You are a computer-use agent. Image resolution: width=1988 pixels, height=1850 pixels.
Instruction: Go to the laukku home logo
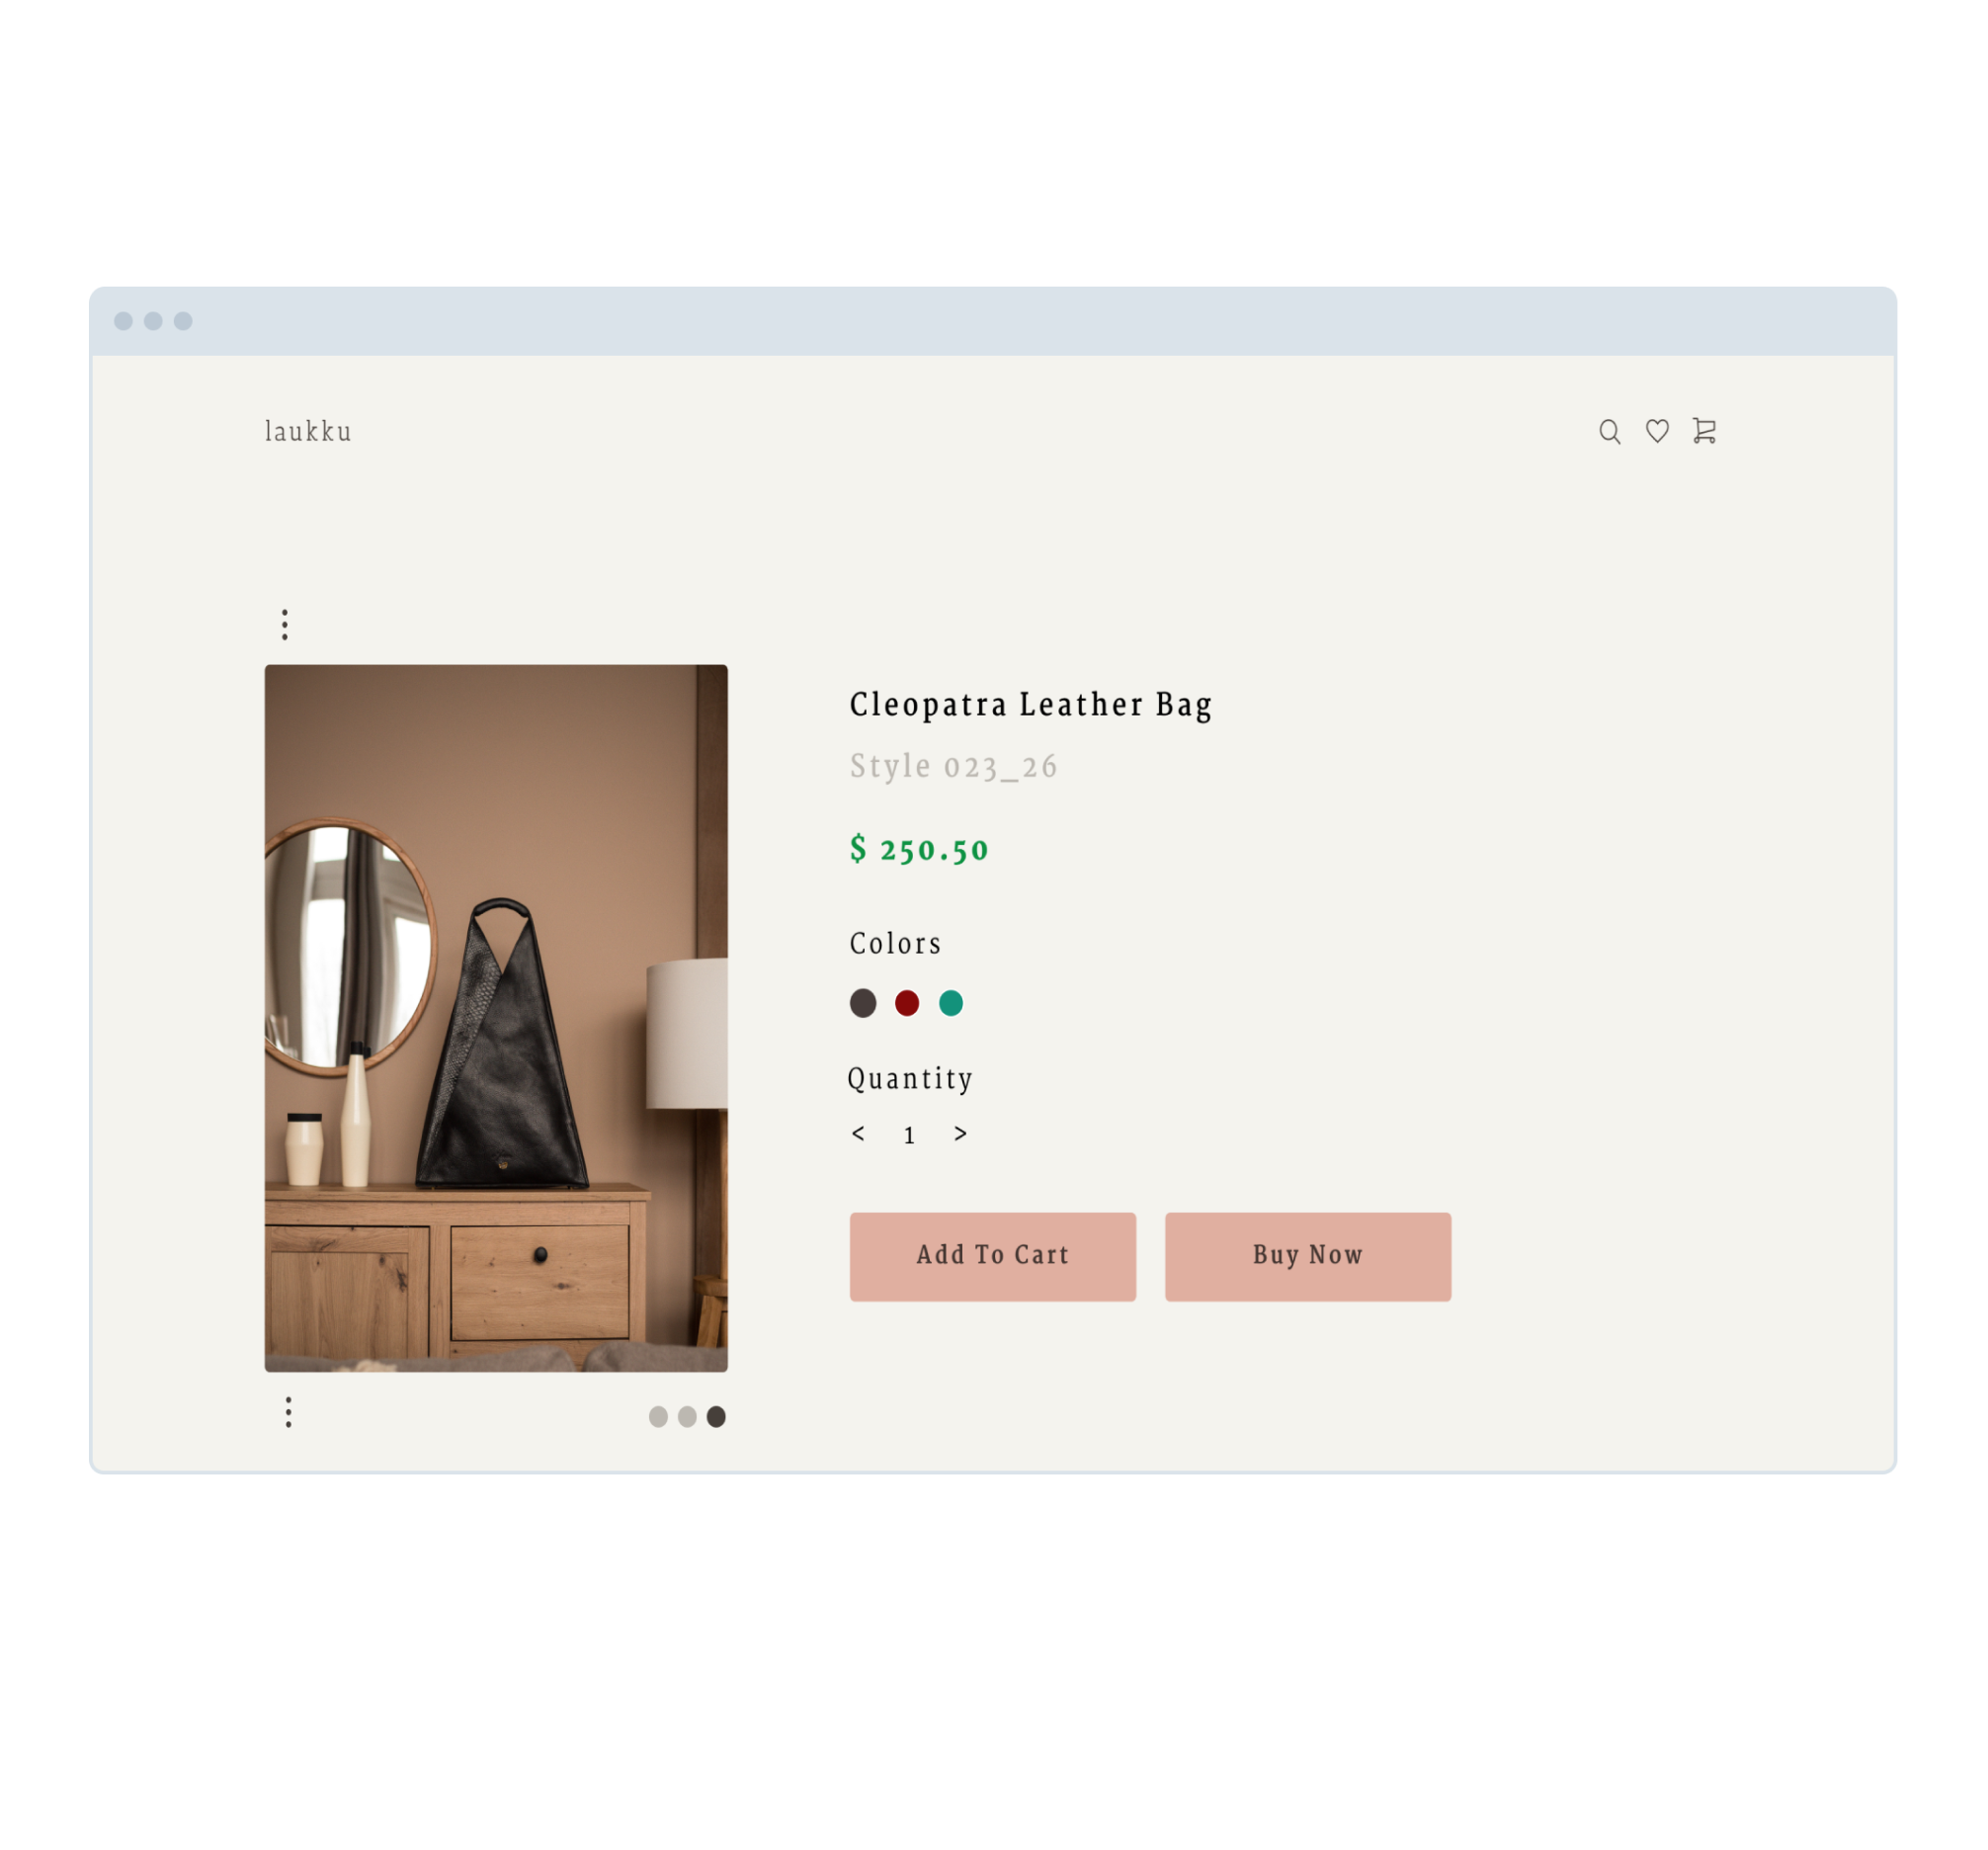pyautogui.click(x=308, y=431)
